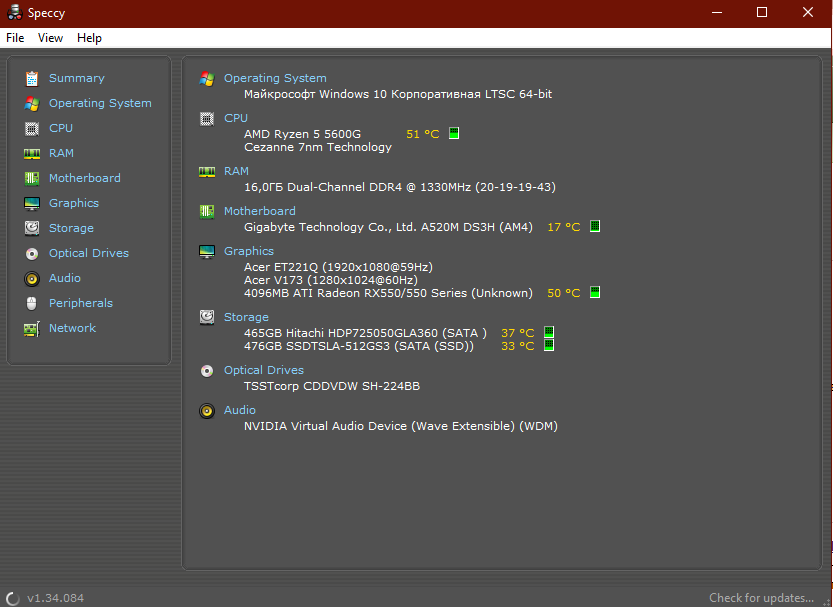
Task: Click the TSSTcorp CDDVDW SH-224BB text
Action: 332,386
